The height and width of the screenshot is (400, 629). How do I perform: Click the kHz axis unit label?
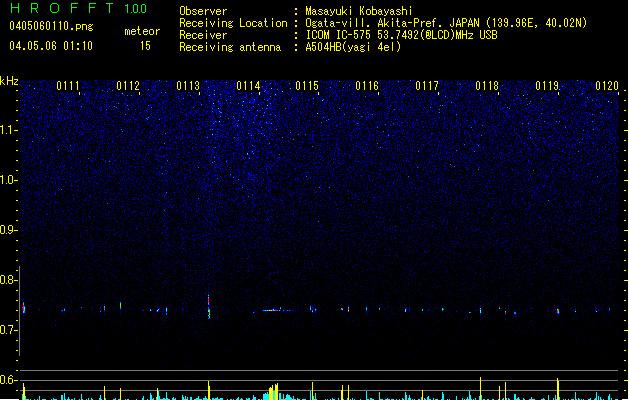click(9, 81)
